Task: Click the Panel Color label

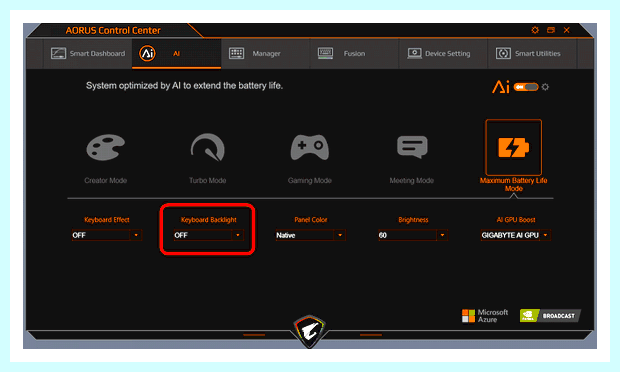Action: [311, 220]
